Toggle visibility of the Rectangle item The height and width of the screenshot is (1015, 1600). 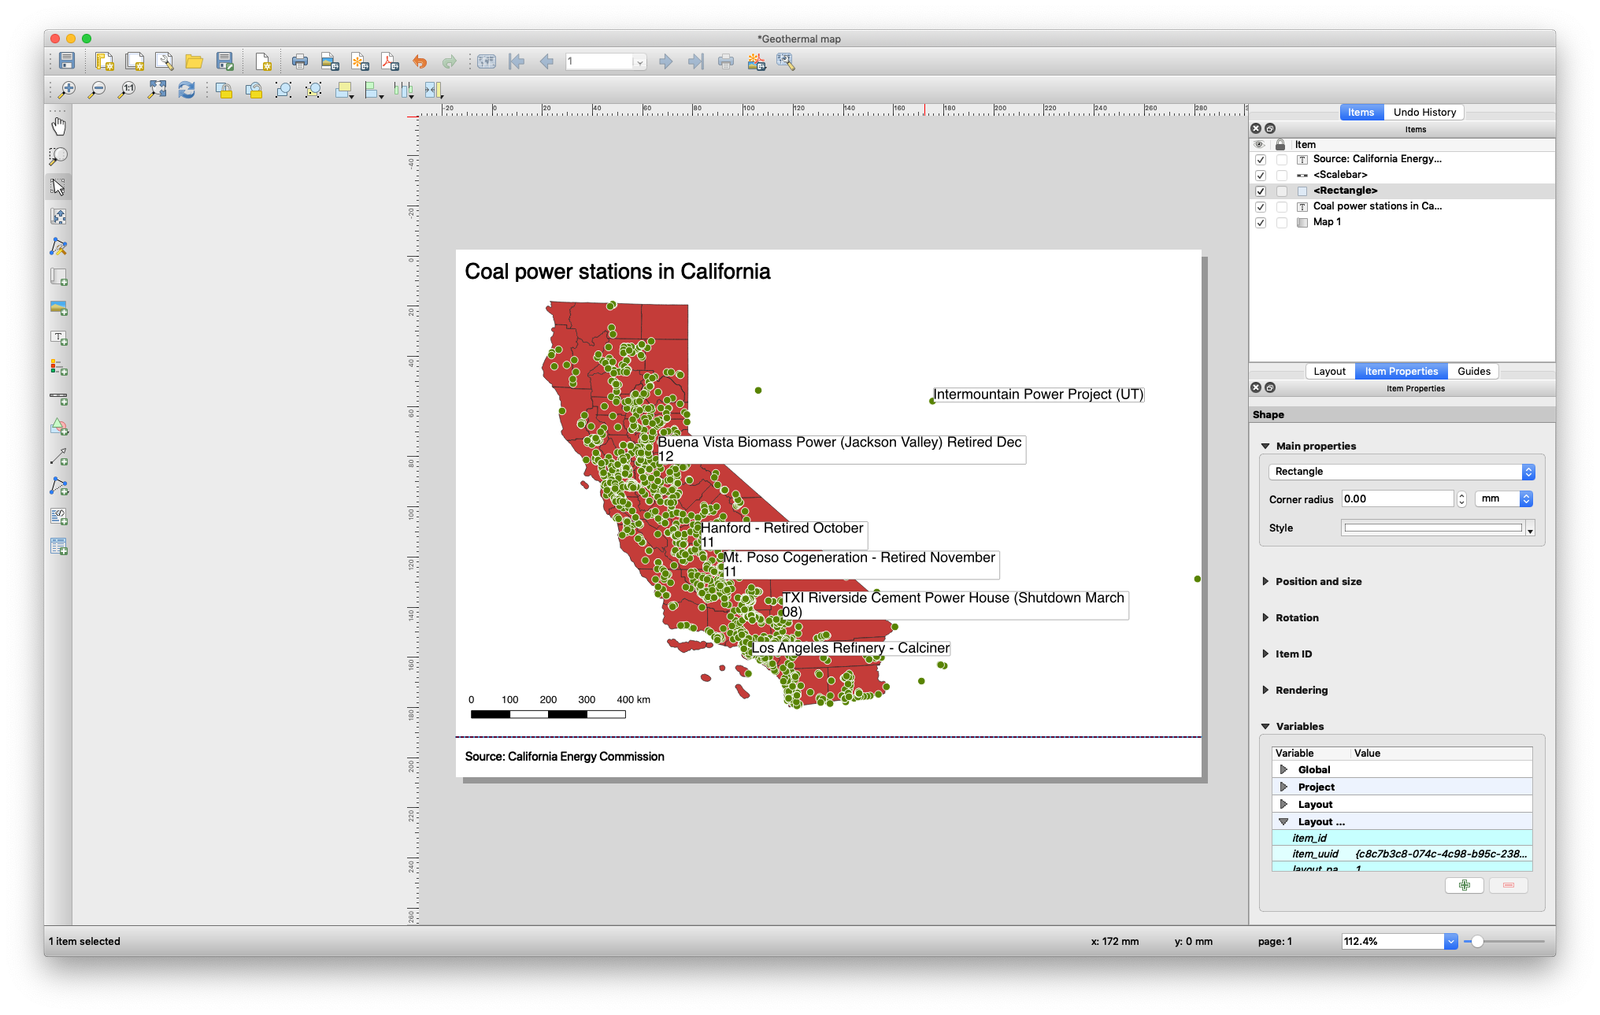[1260, 191]
